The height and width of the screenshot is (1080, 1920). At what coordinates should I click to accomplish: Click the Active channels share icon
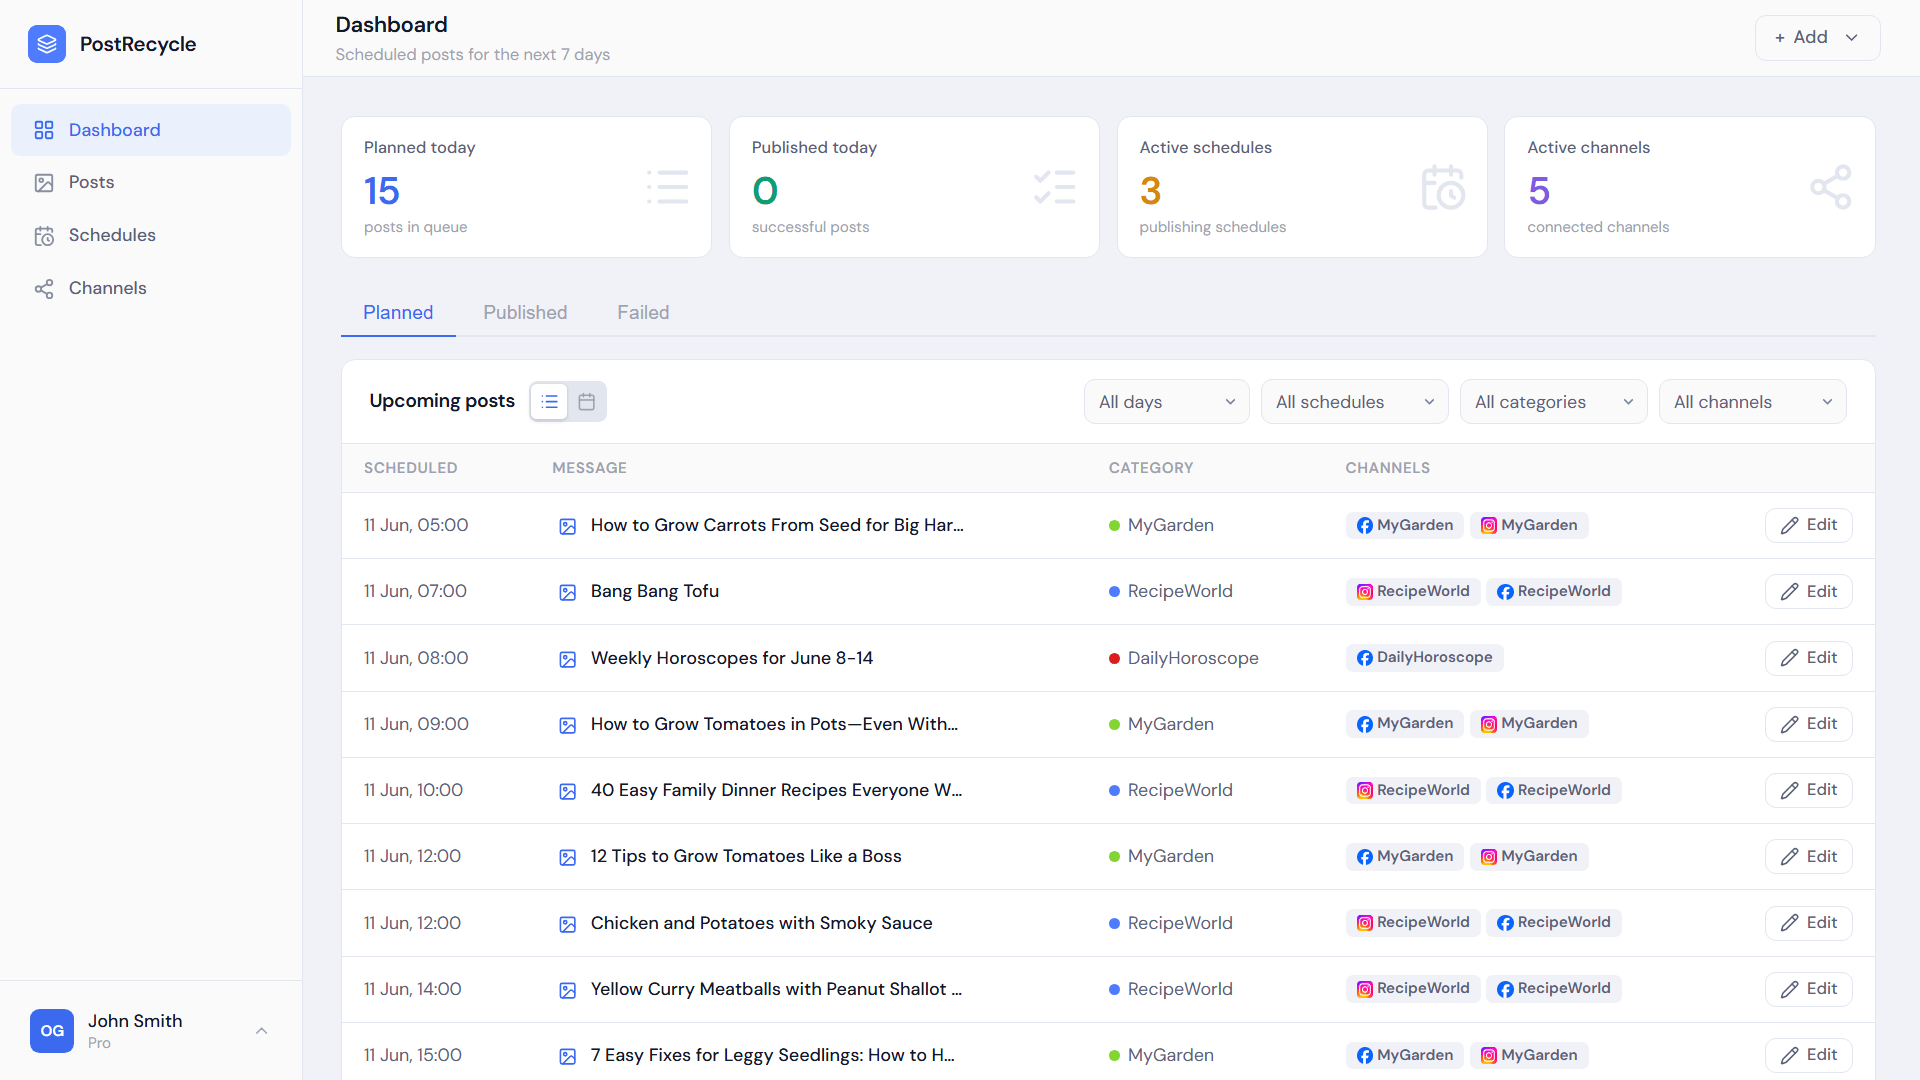click(x=1831, y=187)
